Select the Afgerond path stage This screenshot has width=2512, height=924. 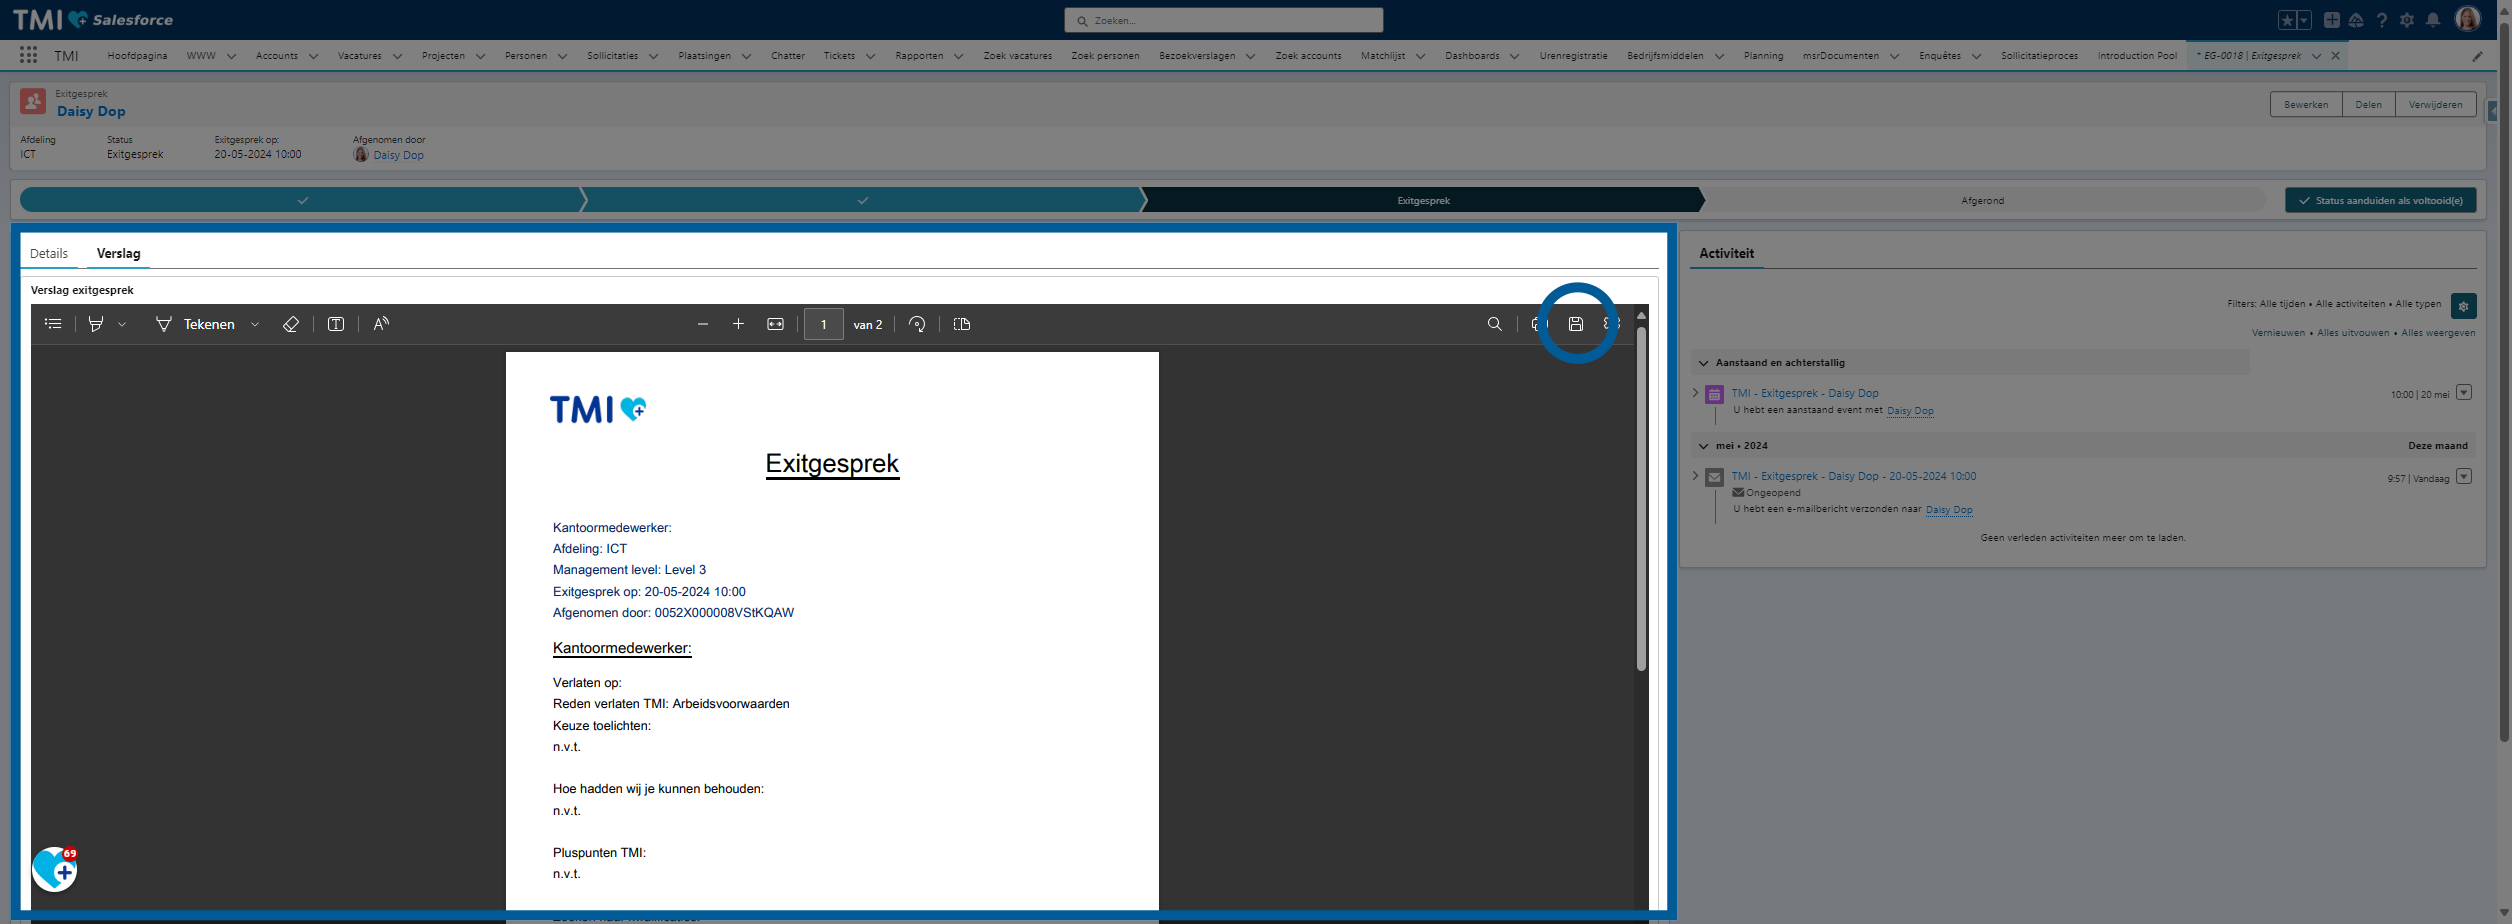(1982, 201)
